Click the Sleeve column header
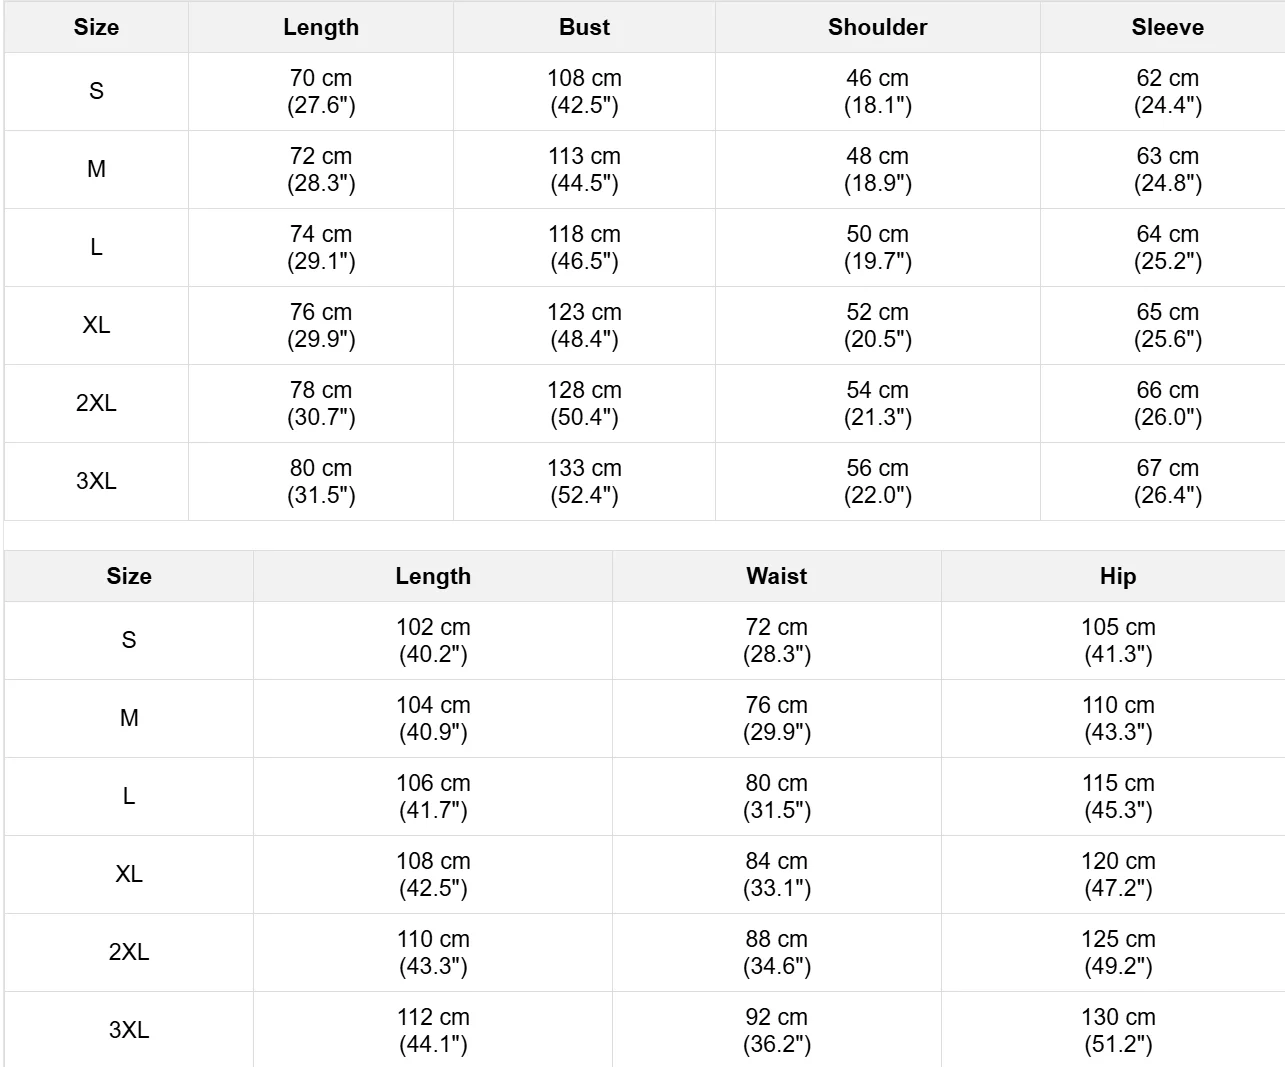The height and width of the screenshot is (1067, 1285). [x=1167, y=27]
